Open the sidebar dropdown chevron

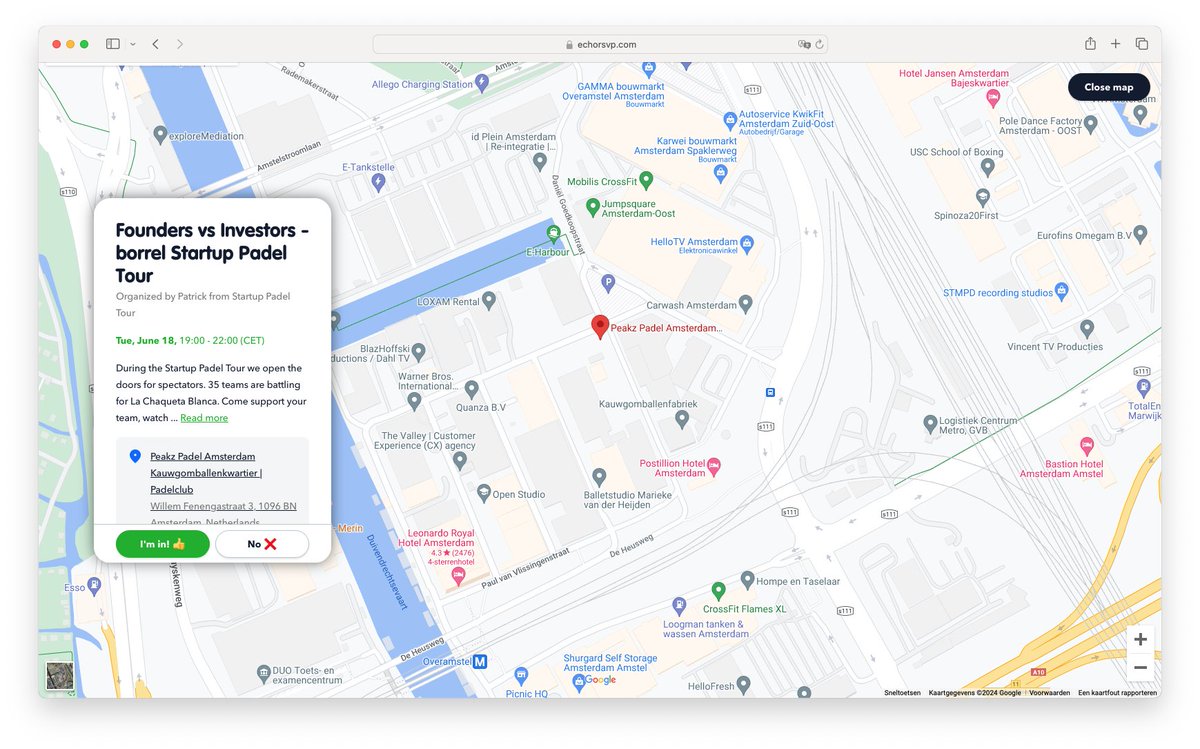click(x=133, y=44)
